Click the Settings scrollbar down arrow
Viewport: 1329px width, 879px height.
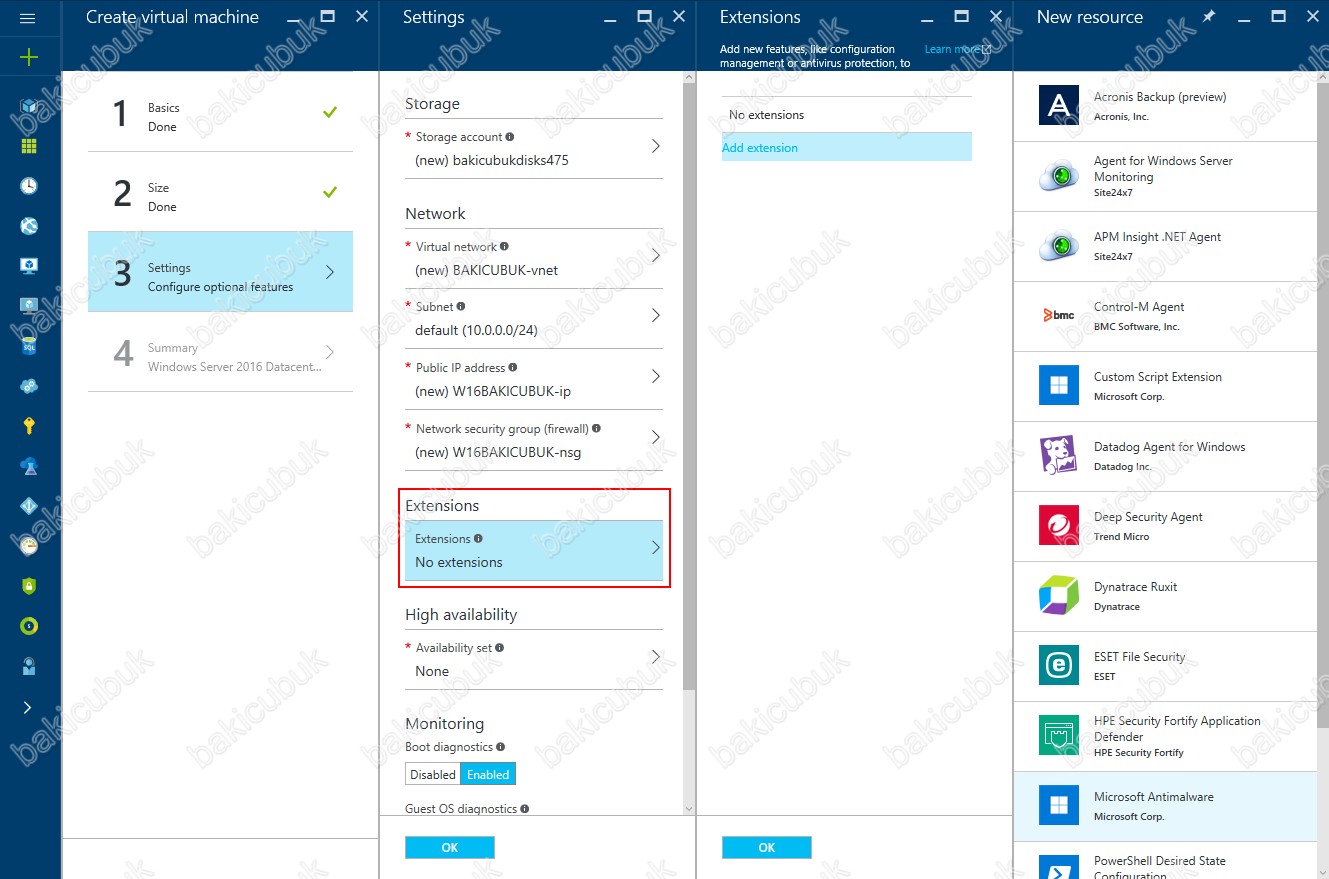click(688, 808)
